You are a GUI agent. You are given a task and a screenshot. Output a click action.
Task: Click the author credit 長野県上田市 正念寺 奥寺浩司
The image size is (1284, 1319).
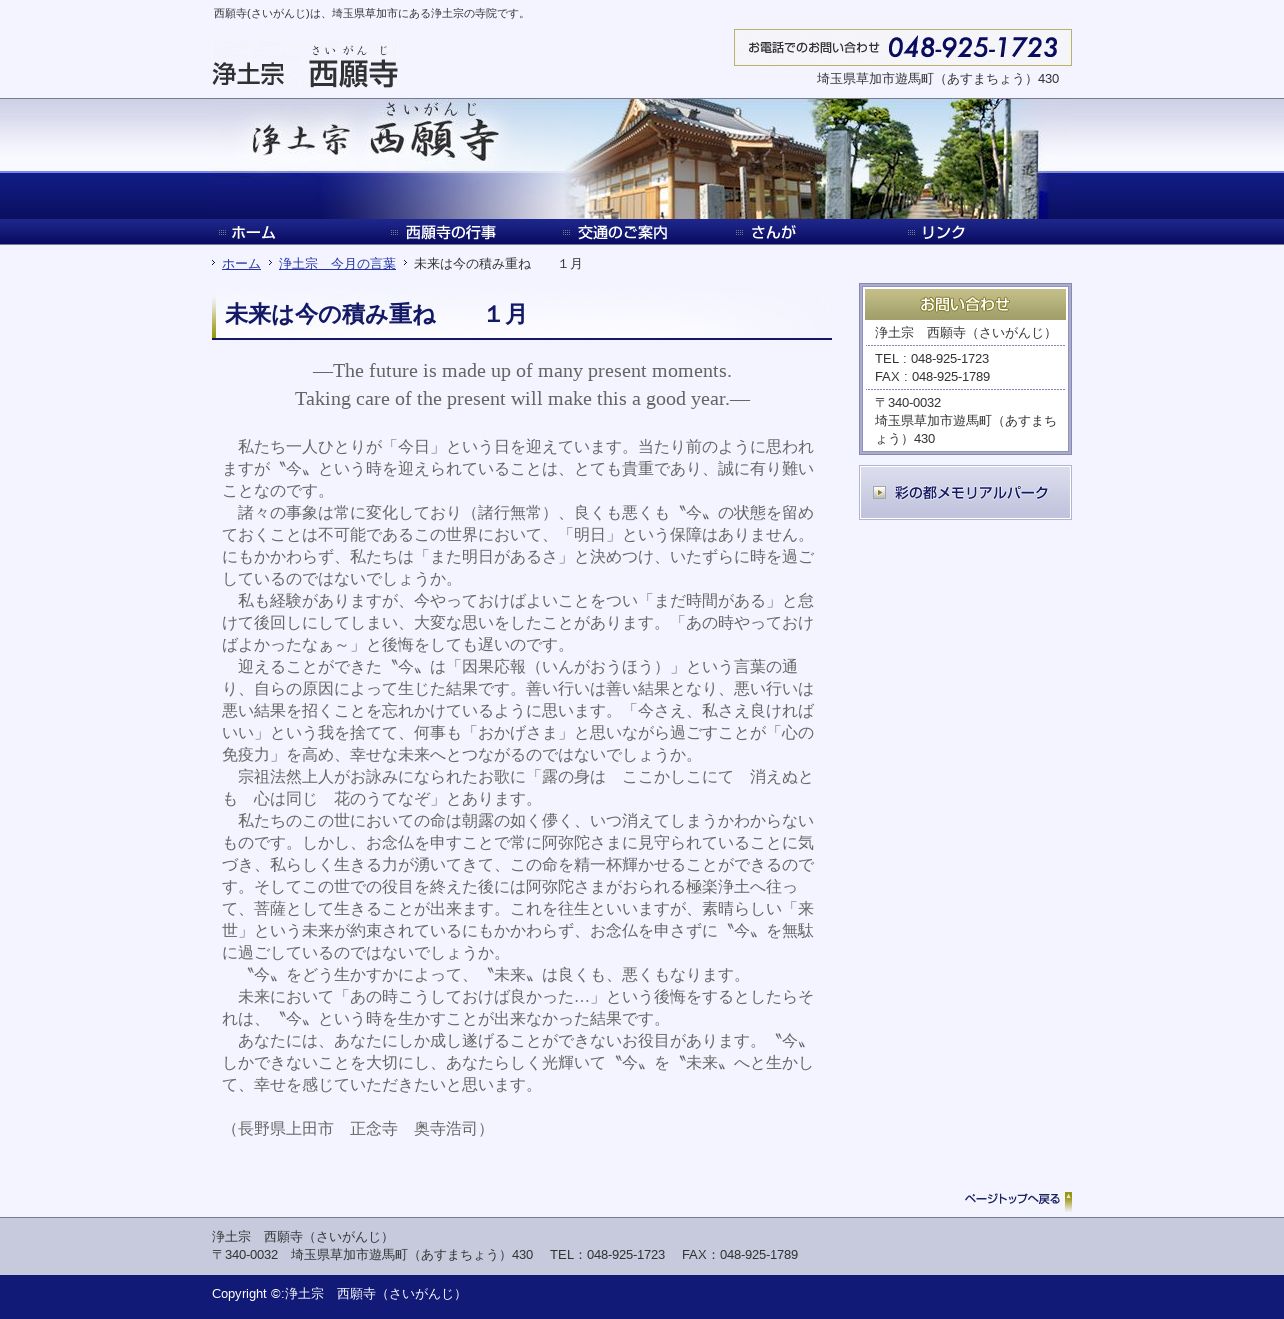358,1129
